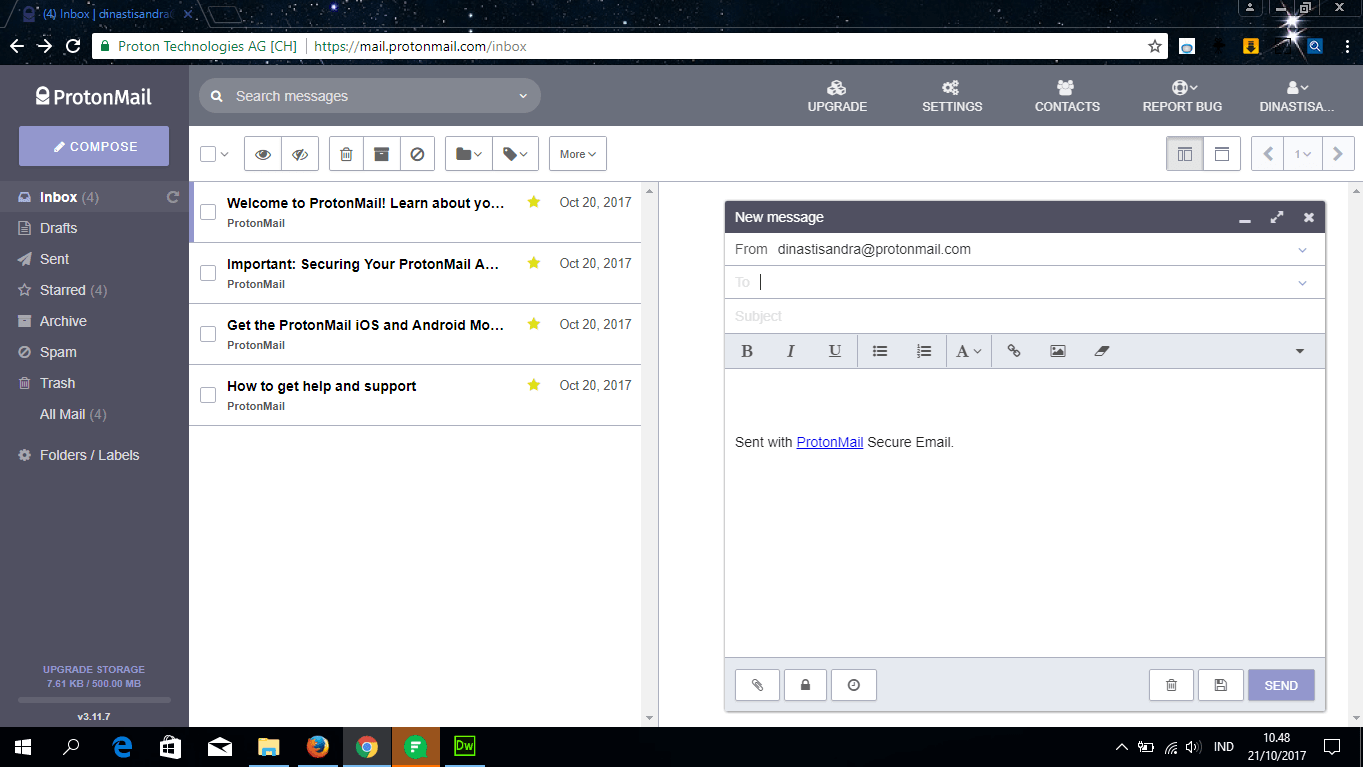Insert a bulleted list
This screenshot has height=767, width=1363.
pos(880,351)
